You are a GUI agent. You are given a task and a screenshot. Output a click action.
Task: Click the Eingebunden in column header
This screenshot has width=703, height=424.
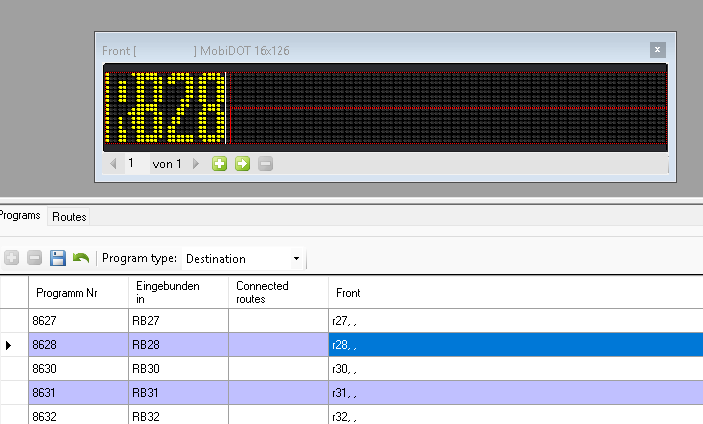[178, 292]
